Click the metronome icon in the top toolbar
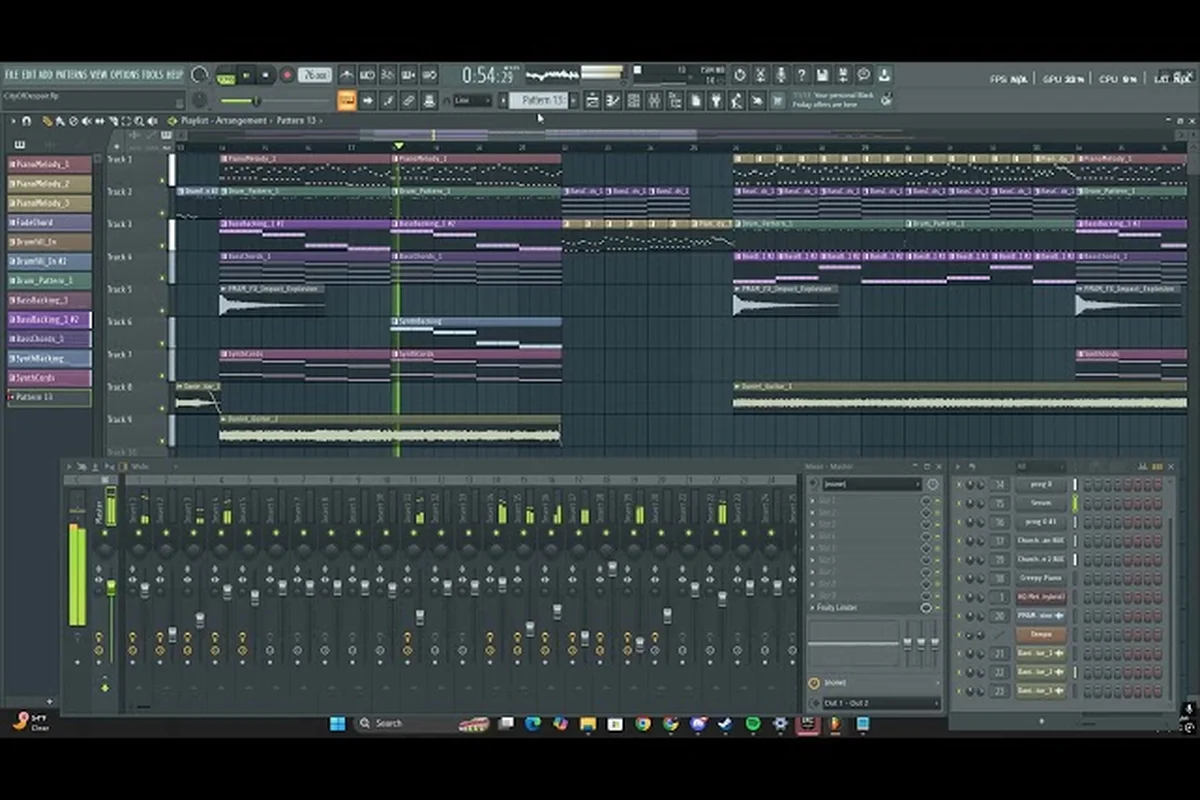1200x800 pixels. point(346,75)
